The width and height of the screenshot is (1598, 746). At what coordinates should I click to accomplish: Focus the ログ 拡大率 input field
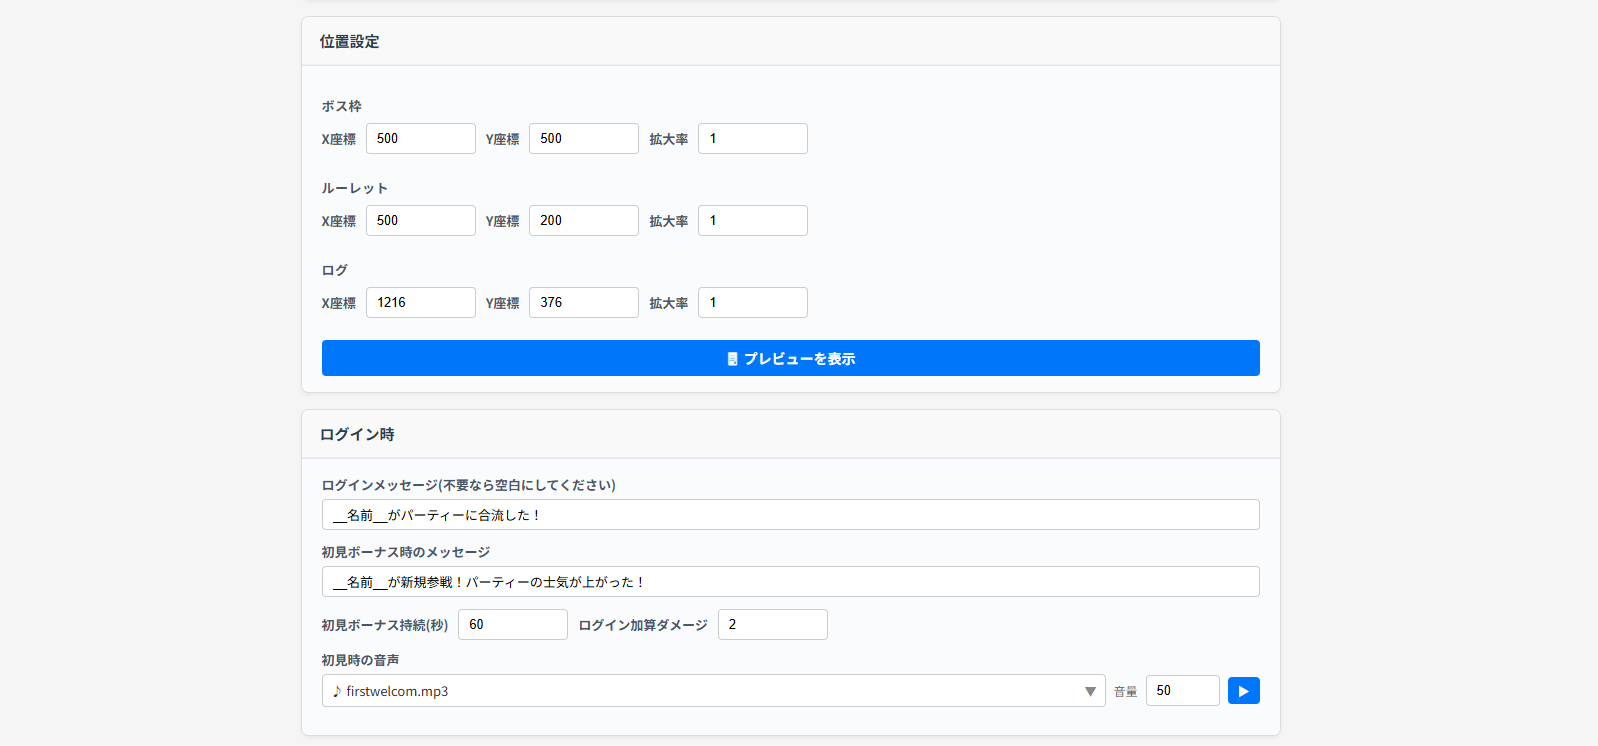coord(752,303)
